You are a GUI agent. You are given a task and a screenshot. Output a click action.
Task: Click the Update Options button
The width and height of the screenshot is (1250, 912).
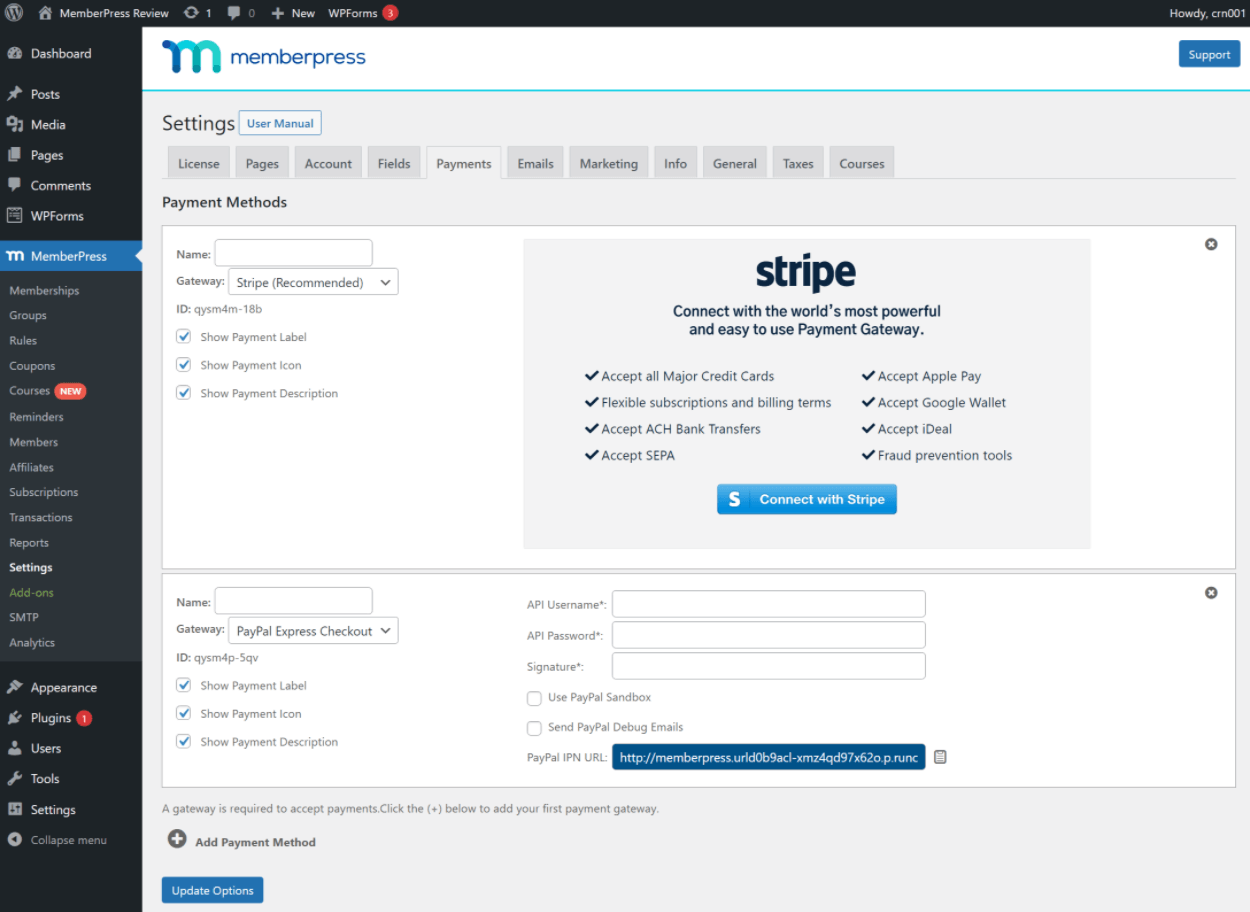pos(212,890)
